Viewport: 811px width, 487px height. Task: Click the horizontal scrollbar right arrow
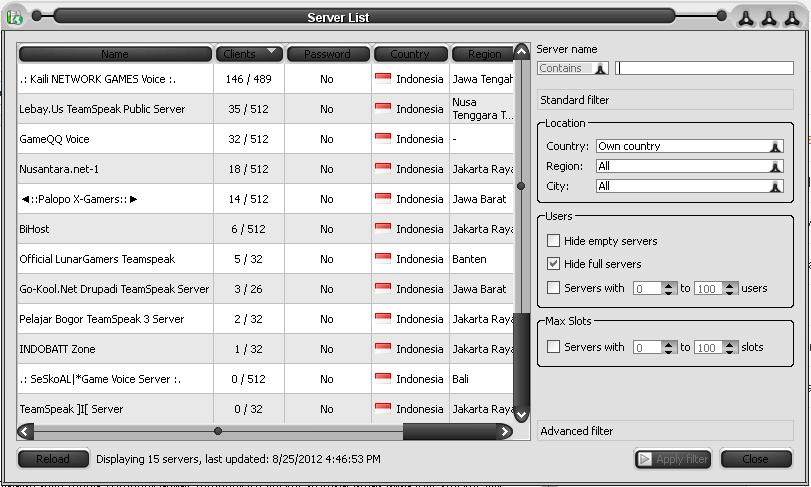click(x=504, y=431)
